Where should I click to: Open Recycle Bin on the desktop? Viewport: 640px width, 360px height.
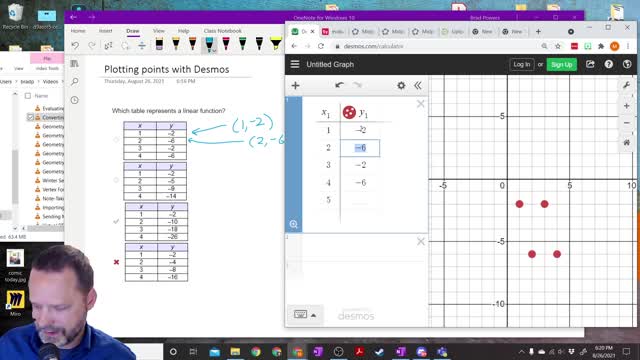coord(15,17)
